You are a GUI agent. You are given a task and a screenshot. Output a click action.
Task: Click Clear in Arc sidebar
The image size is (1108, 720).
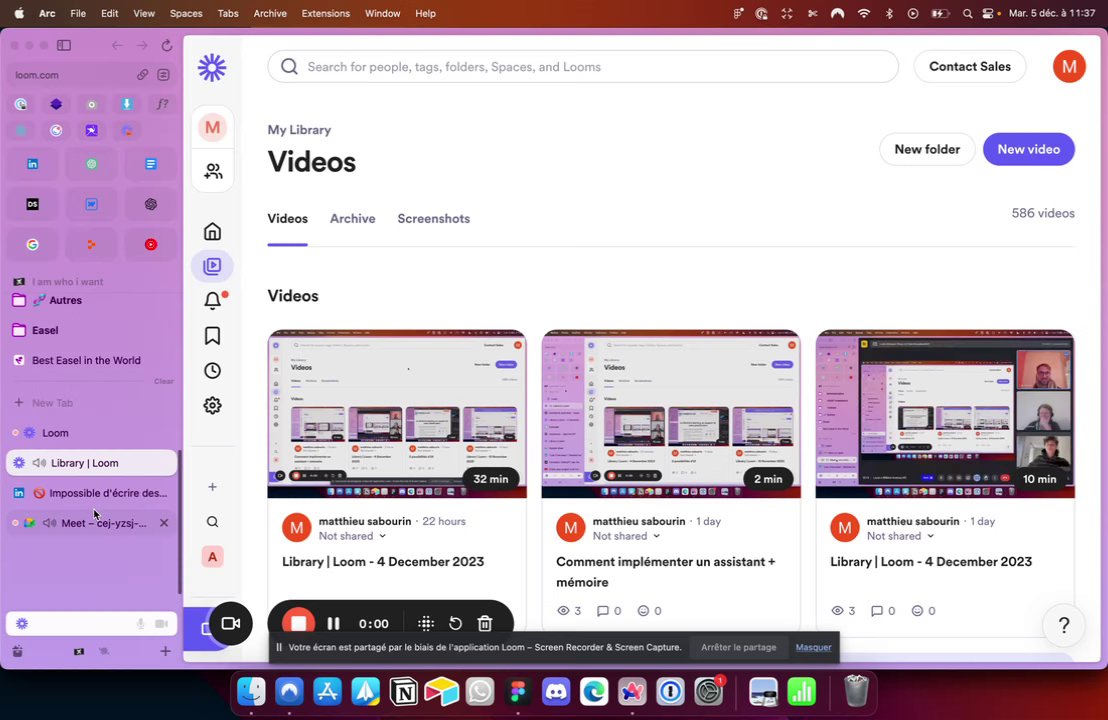click(164, 382)
